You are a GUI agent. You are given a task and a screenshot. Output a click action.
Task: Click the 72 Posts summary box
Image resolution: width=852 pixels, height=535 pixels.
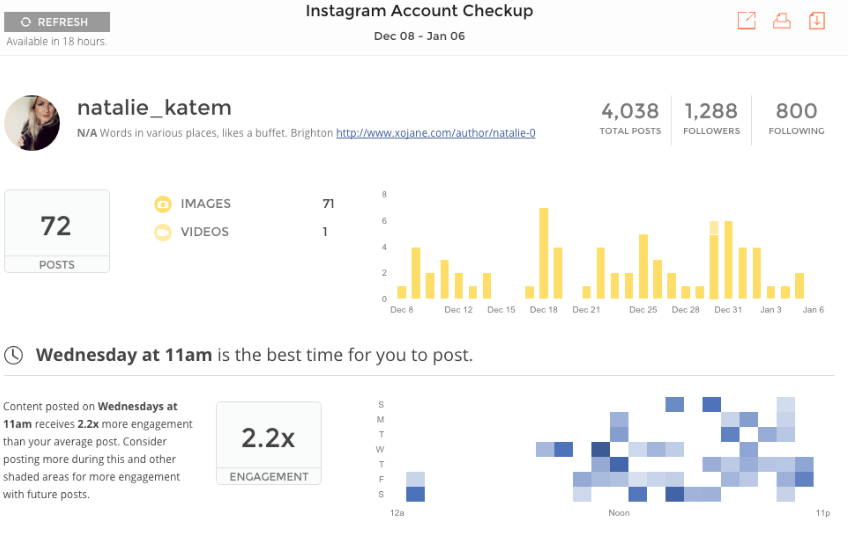click(57, 232)
